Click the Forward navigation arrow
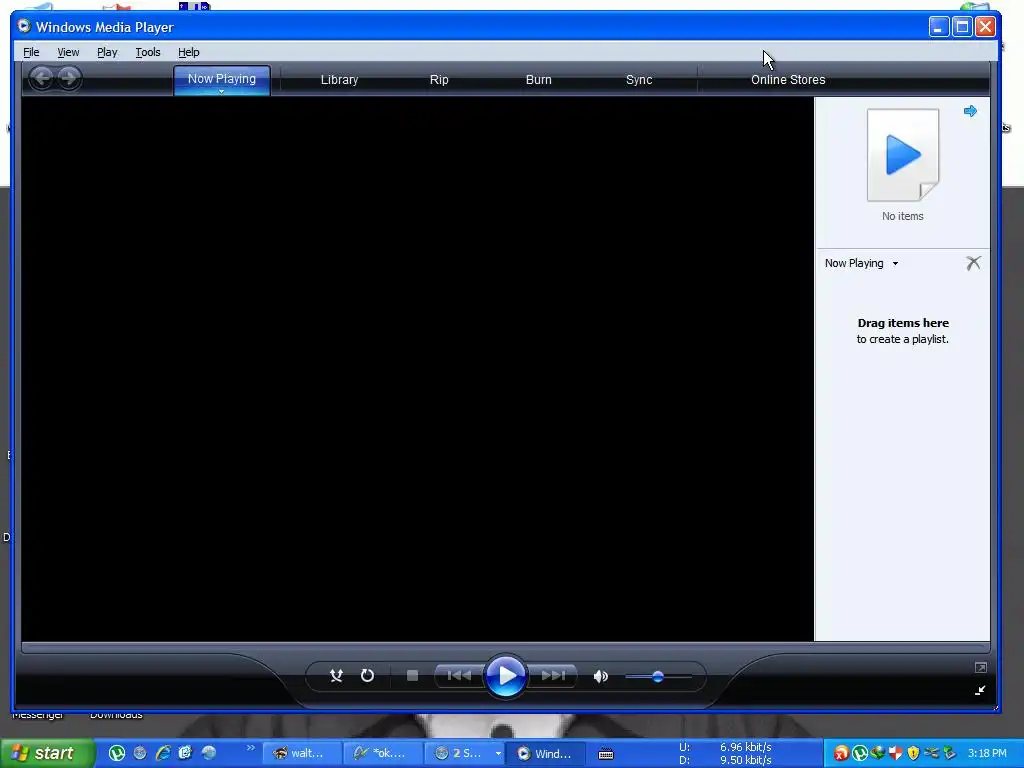 (x=69, y=79)
